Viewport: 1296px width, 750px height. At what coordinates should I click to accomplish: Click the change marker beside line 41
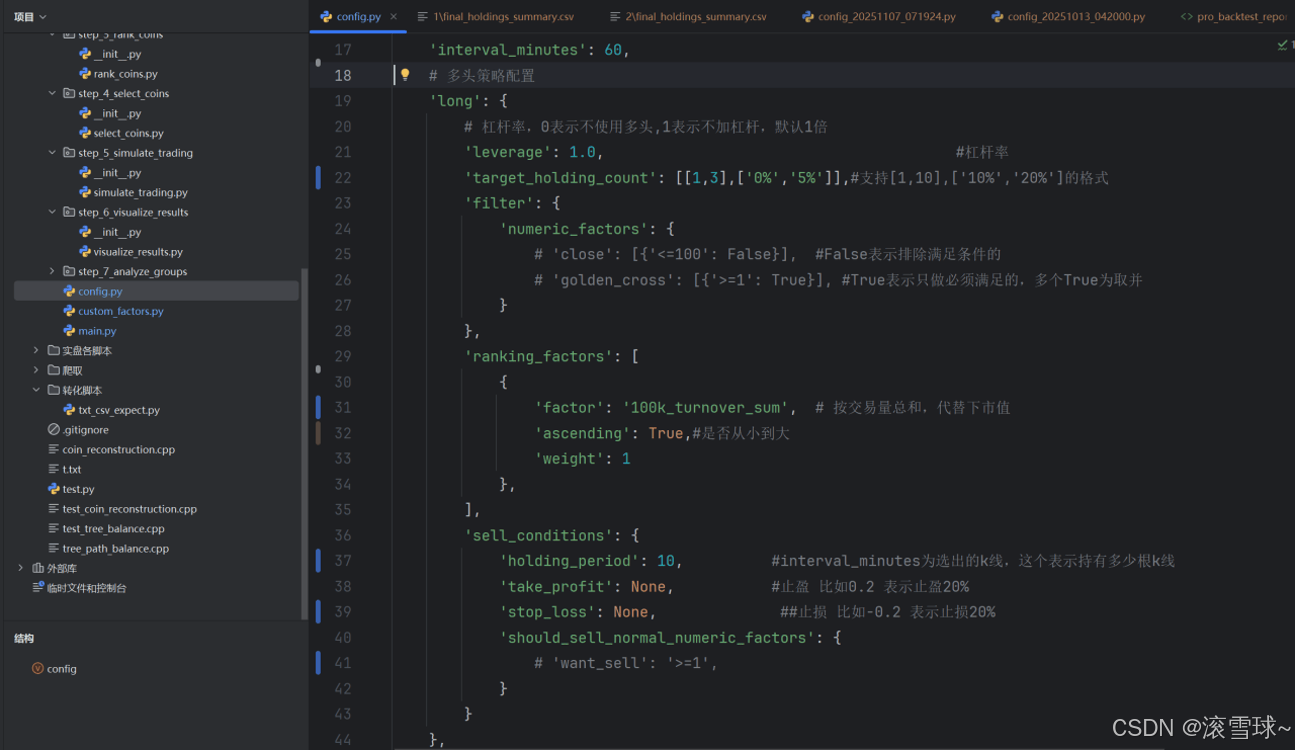tap(319, 663)
